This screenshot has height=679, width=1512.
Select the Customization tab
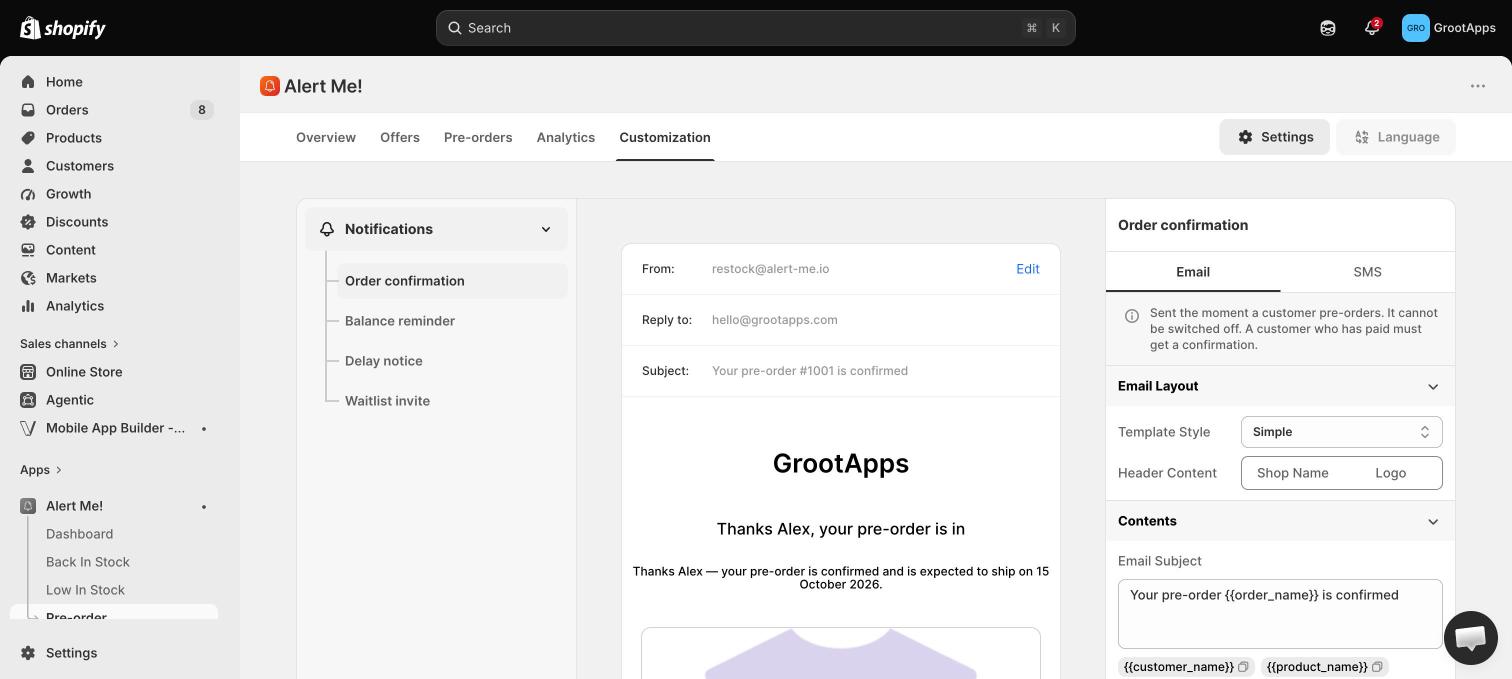665,137
